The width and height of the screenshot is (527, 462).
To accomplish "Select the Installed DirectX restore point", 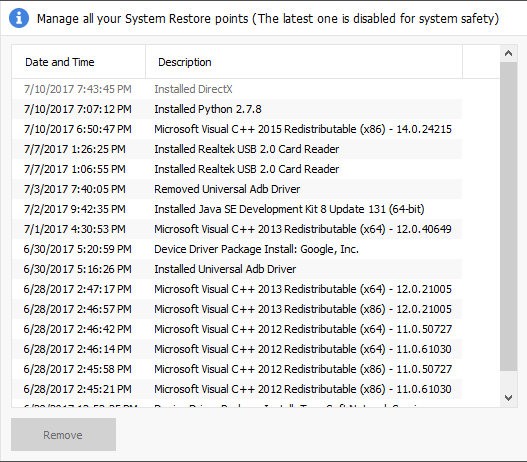I will (x=237, y=89).
